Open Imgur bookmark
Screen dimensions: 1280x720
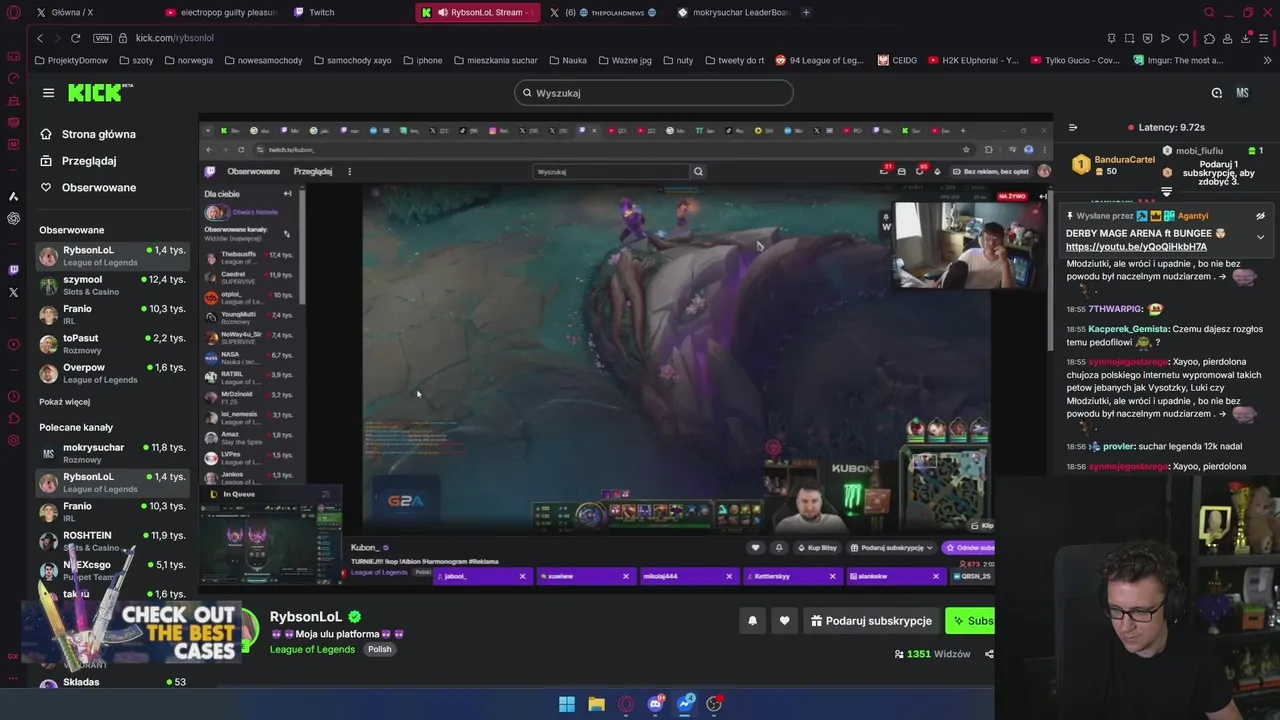coord(1178,60)
